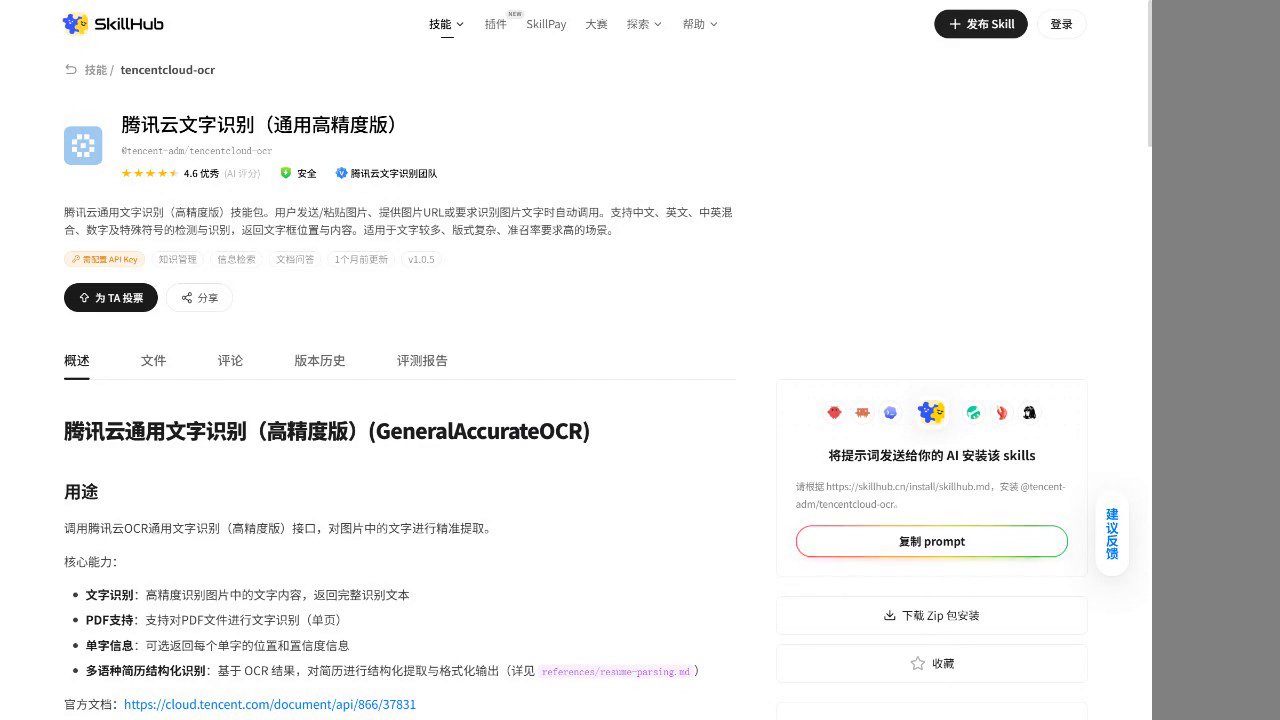Click the 分享 button
The image size is (1280, 720).
click(199, 298)
